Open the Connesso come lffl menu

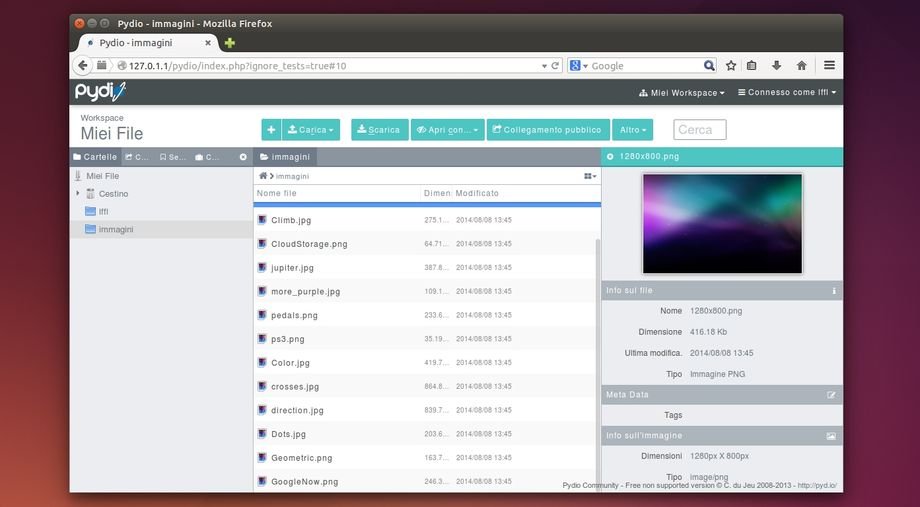(786, 93)
